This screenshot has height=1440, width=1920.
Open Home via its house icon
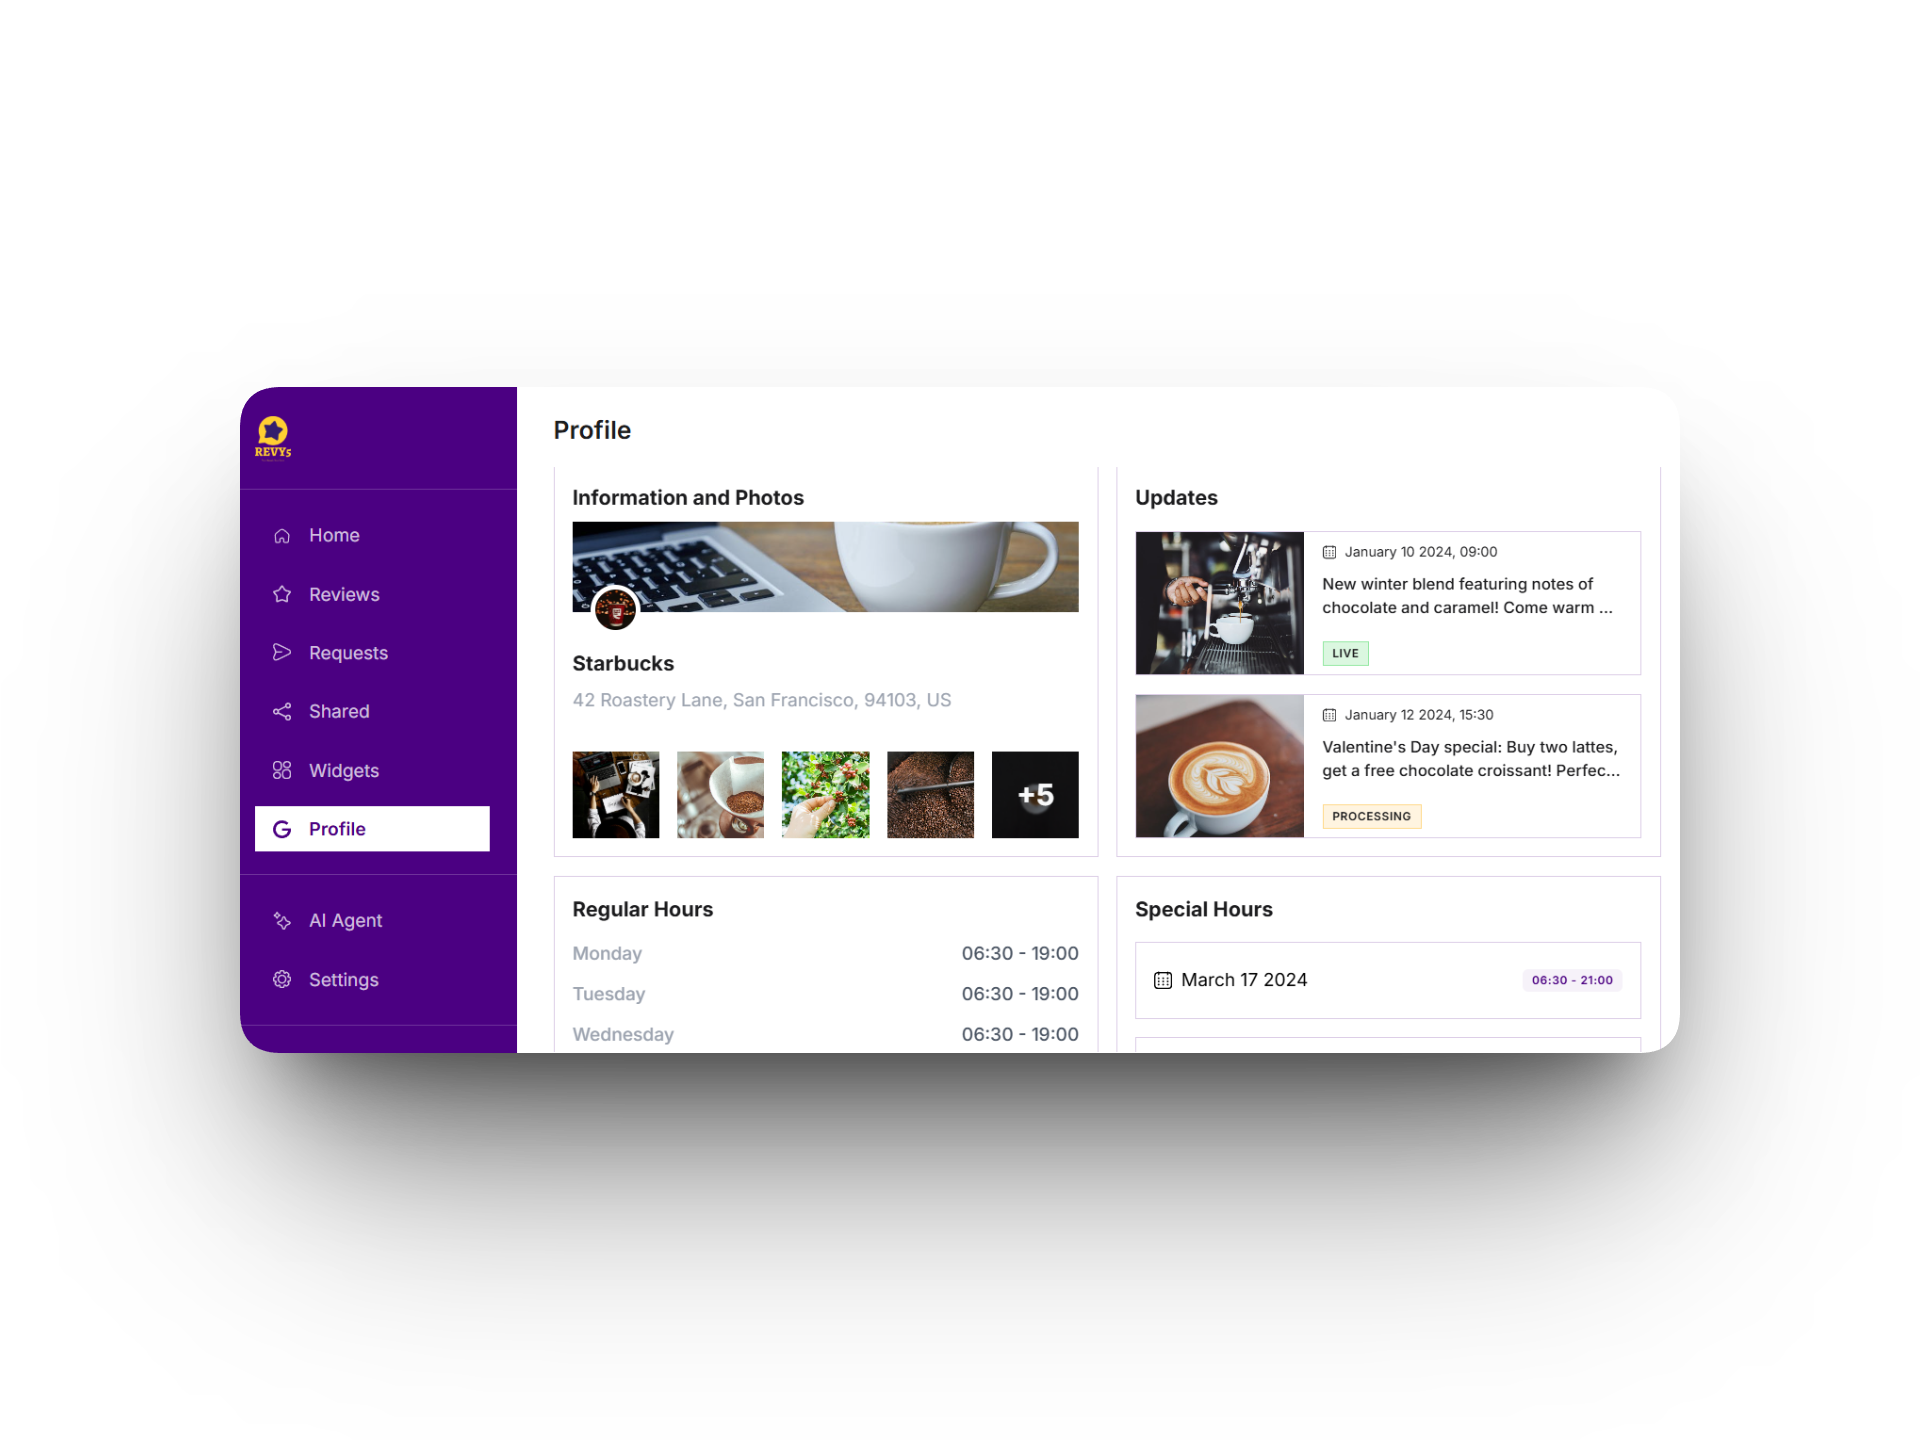point(282,536)
